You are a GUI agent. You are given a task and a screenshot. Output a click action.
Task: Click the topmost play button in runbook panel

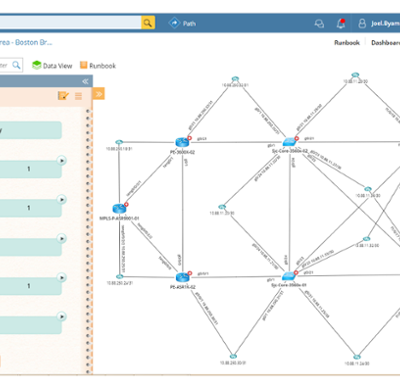pyautogui.click(x=61, y=160)
